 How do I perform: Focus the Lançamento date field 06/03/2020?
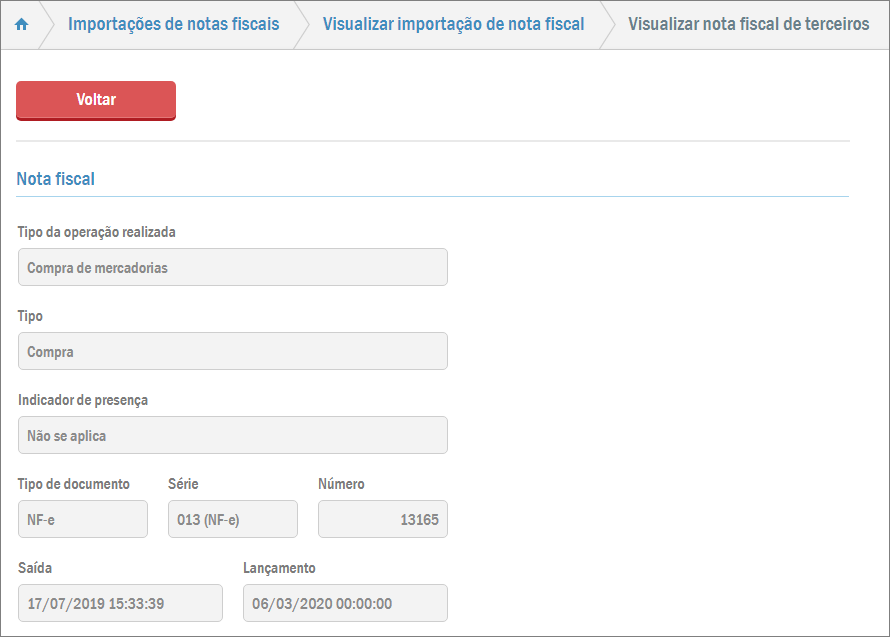(345, 604)
